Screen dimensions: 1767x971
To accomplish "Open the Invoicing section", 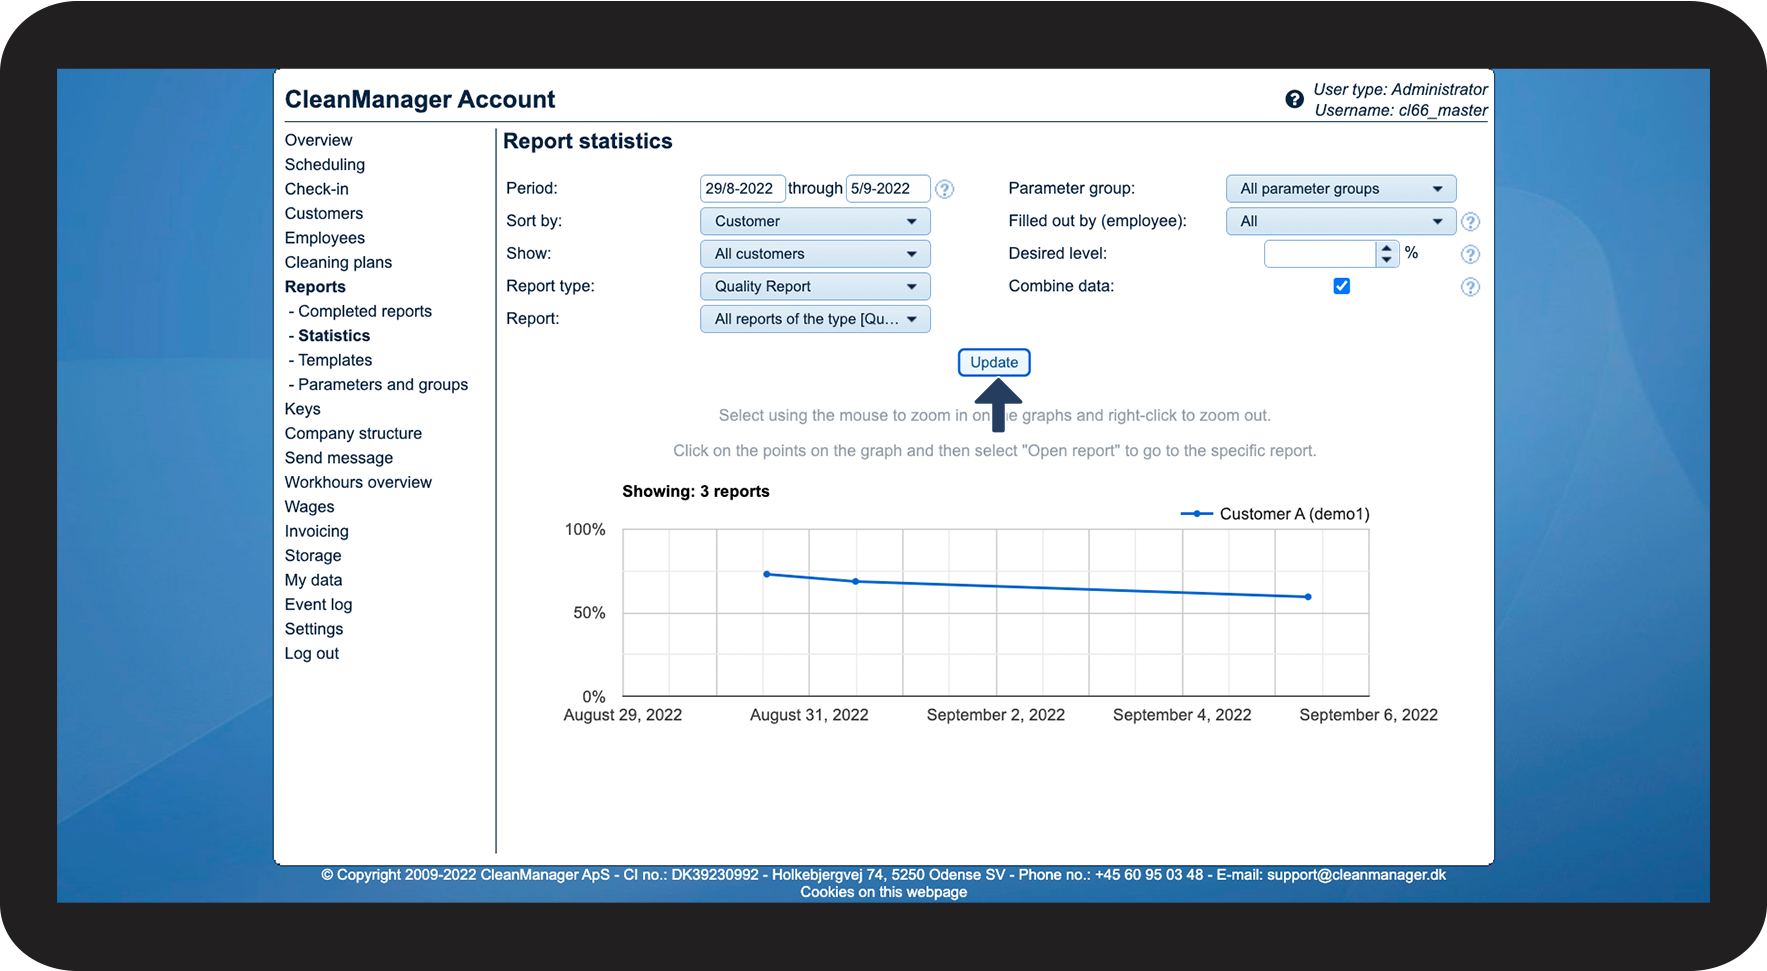I will 316,531.
